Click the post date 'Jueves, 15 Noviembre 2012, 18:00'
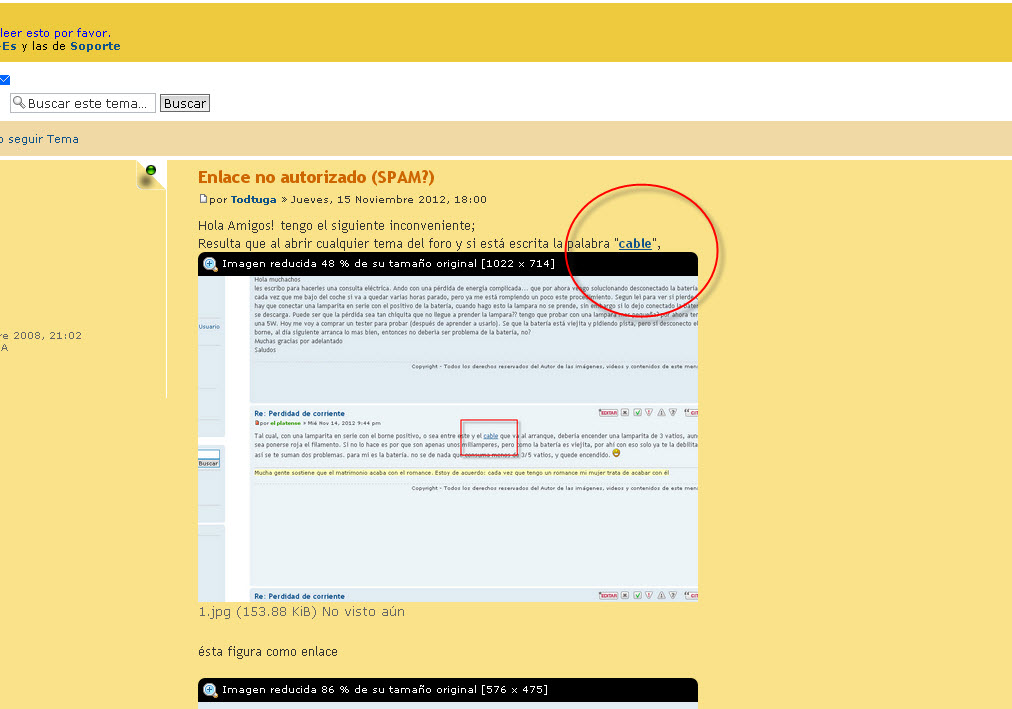This screenshot has height=709, width=1012. (389, 200)
